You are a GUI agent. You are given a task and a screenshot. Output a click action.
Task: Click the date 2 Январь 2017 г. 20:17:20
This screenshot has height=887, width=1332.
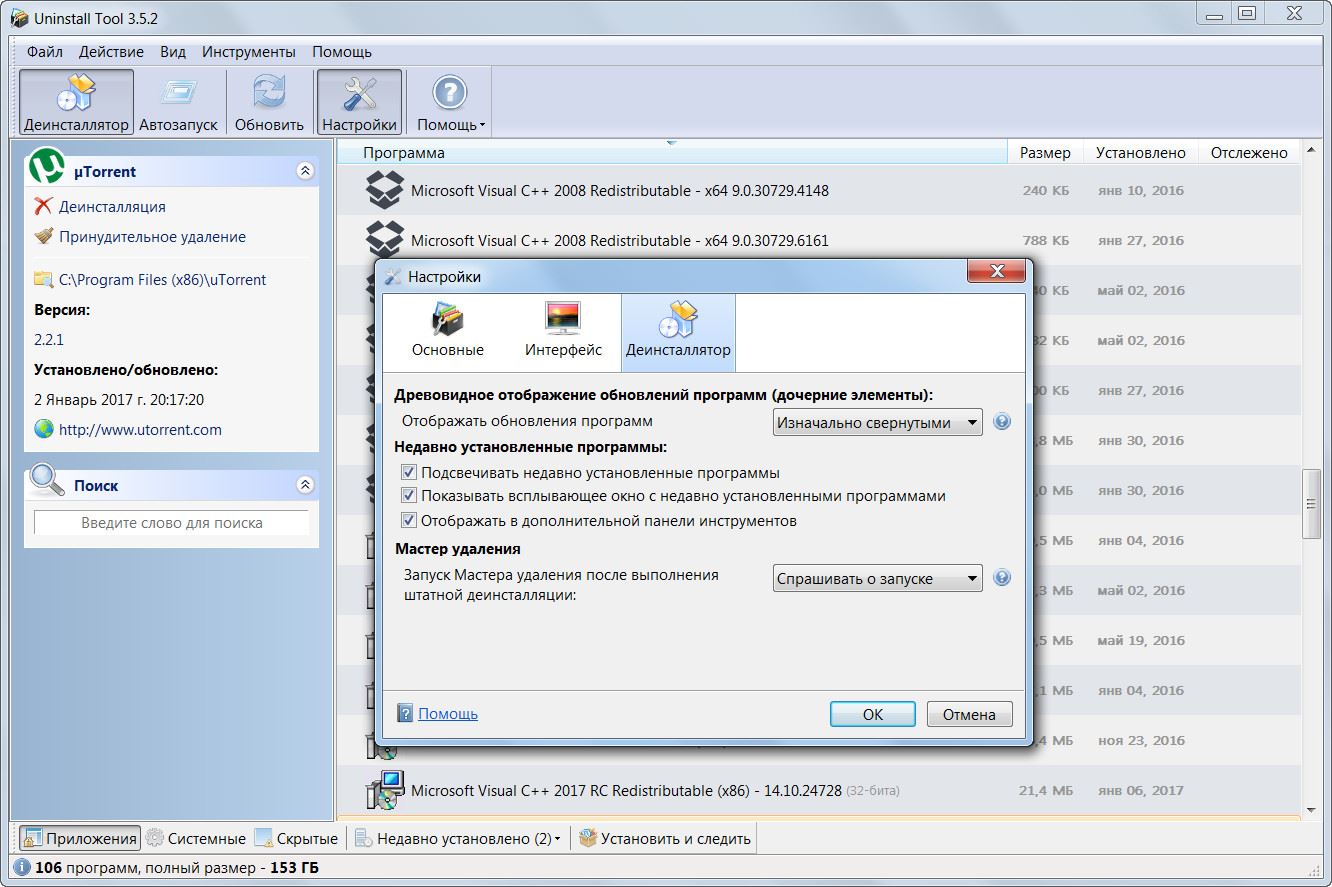point(119,400)
